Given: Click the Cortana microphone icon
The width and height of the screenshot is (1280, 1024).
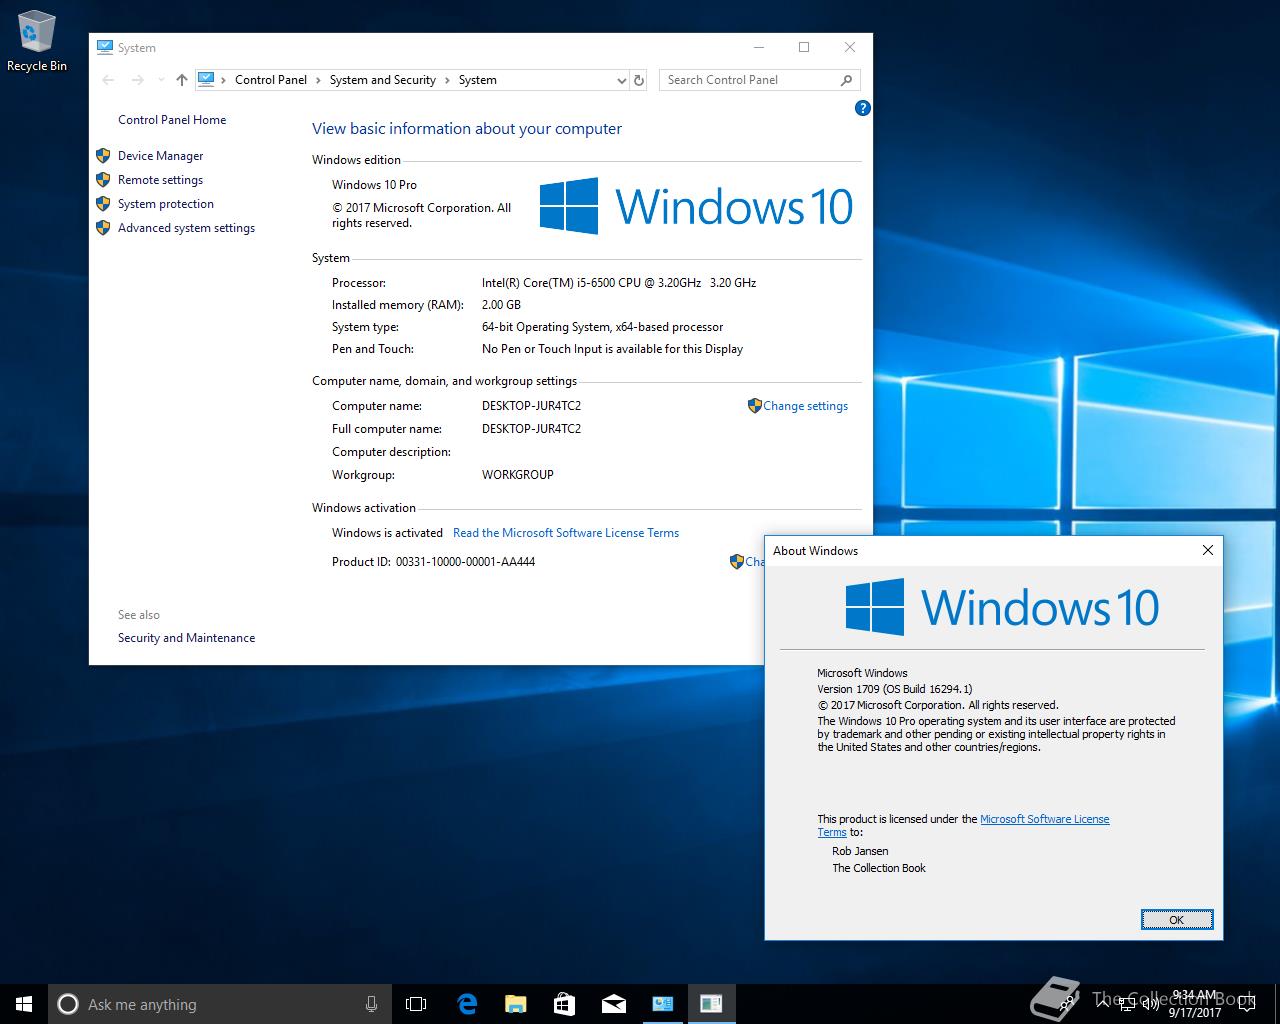Looking at the screenshot, I should [x=371, y=1004].
